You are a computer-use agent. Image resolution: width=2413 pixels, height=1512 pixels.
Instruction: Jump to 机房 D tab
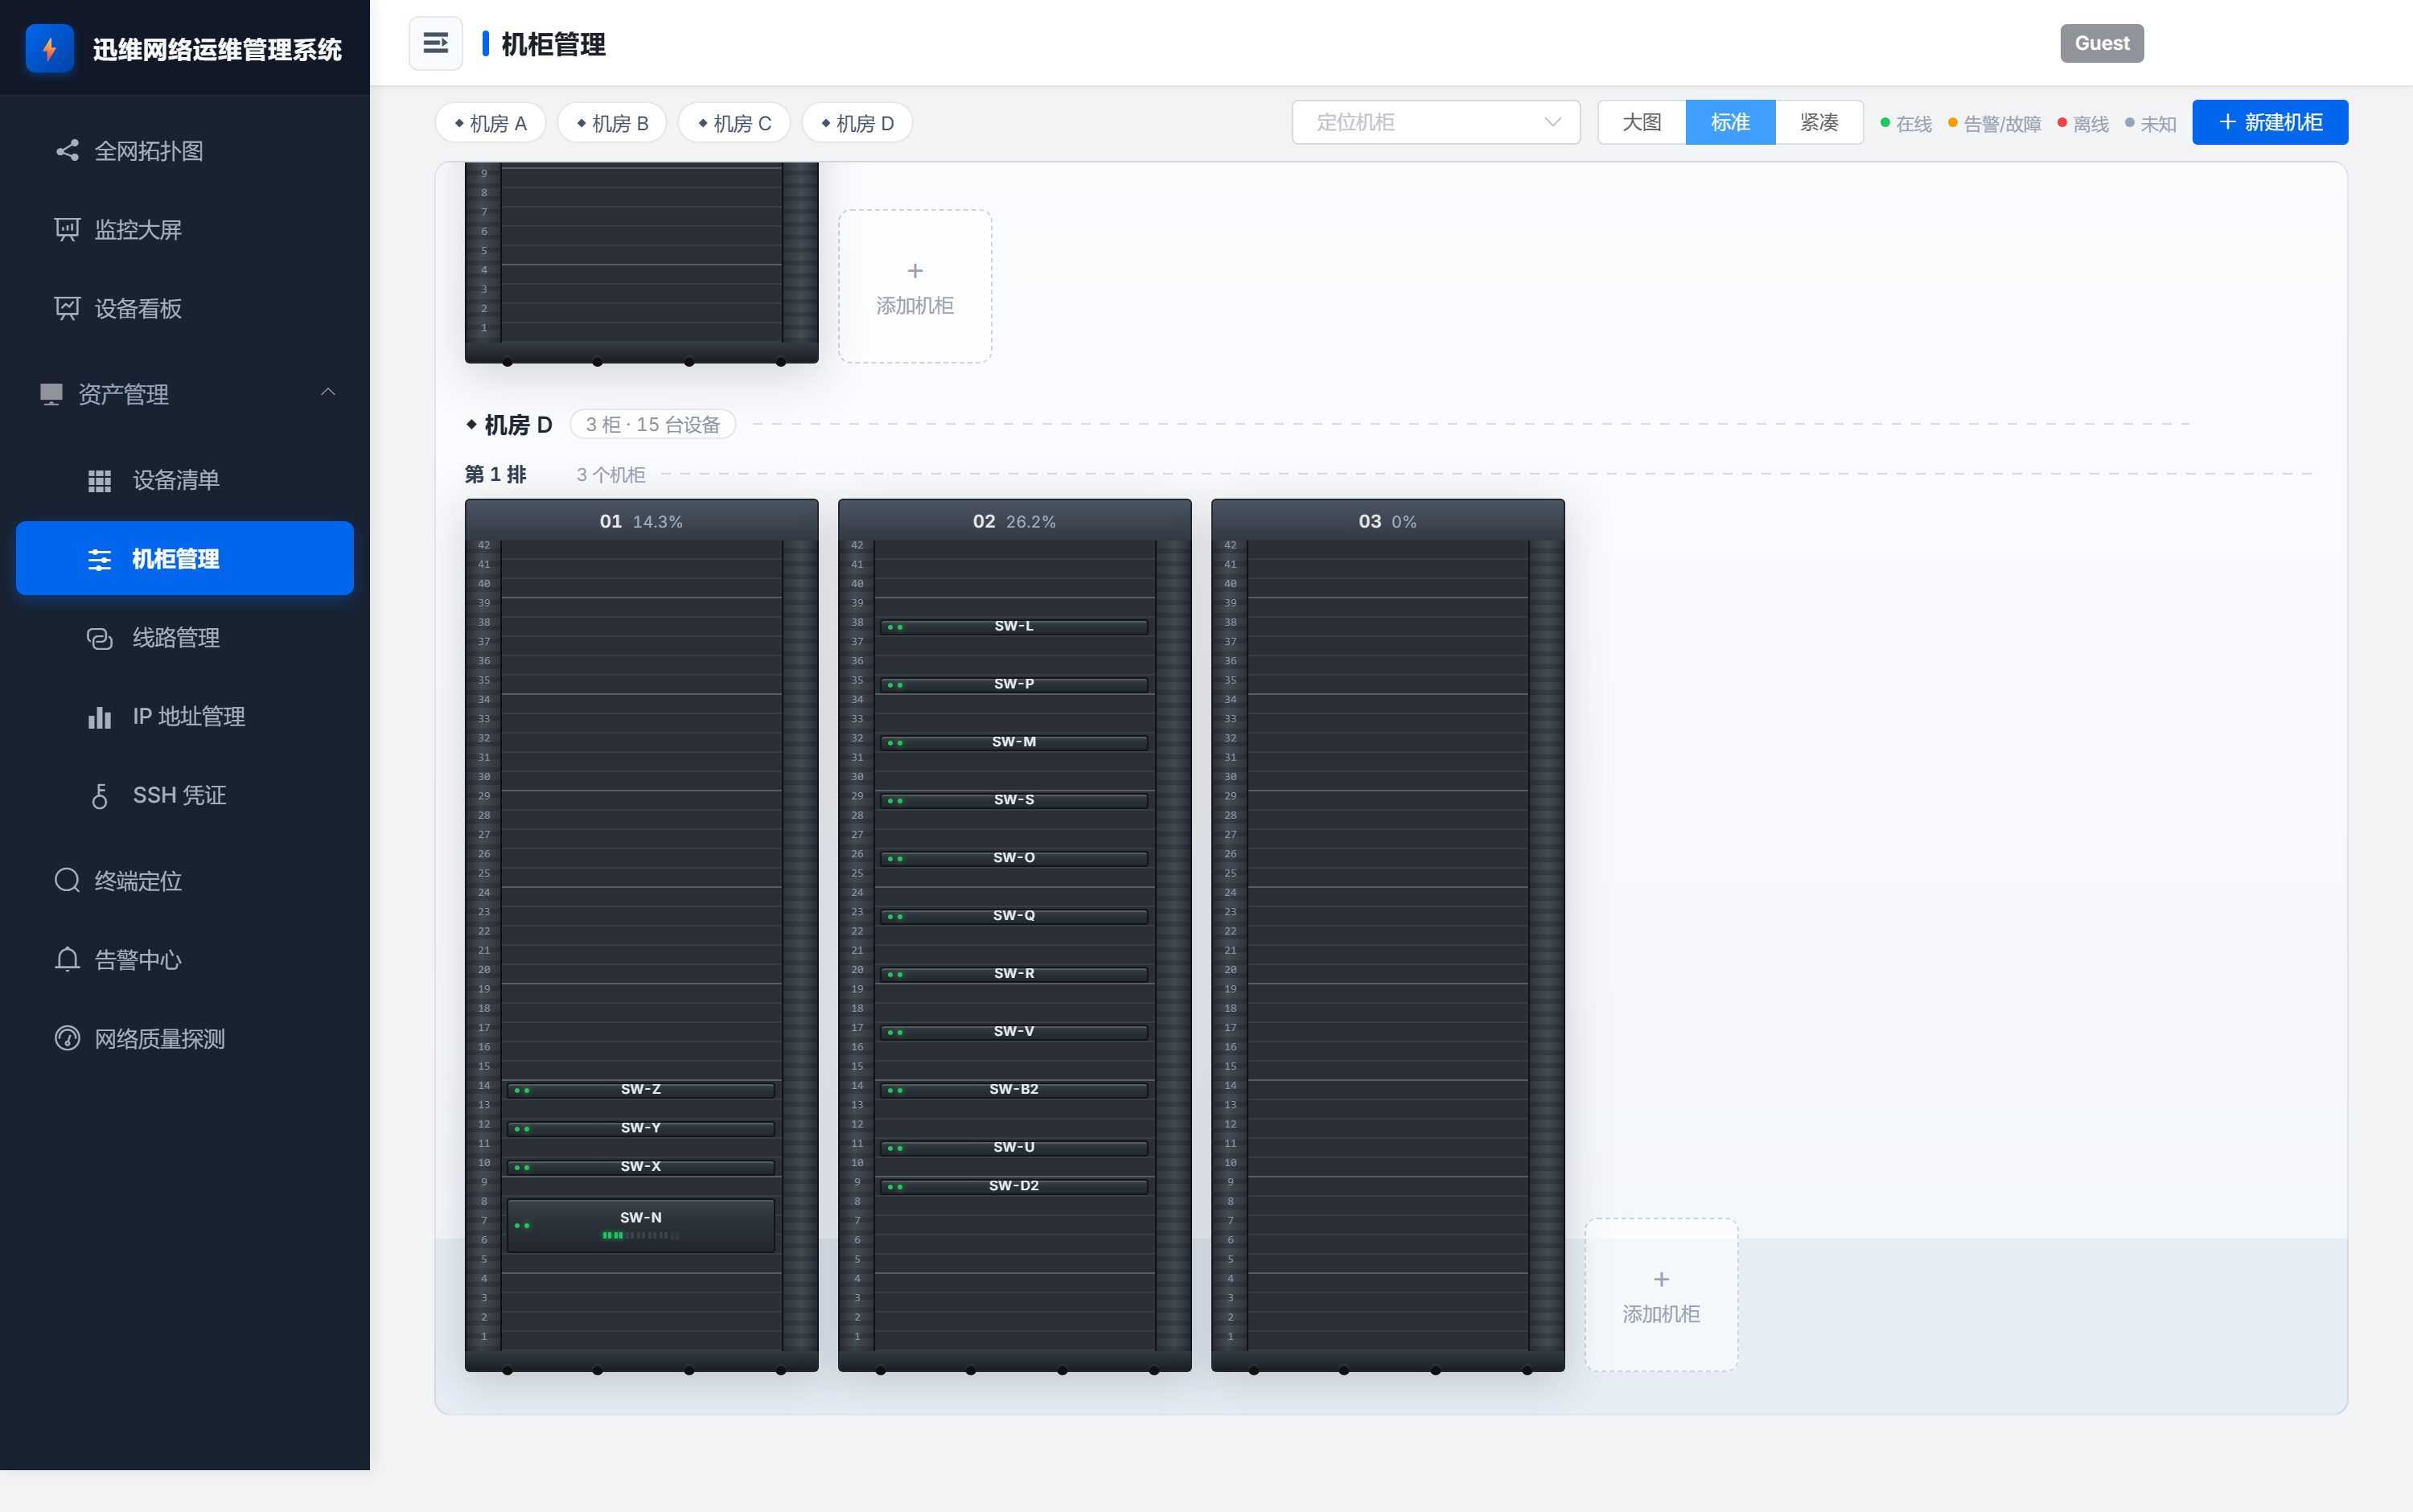coord(857,123)
